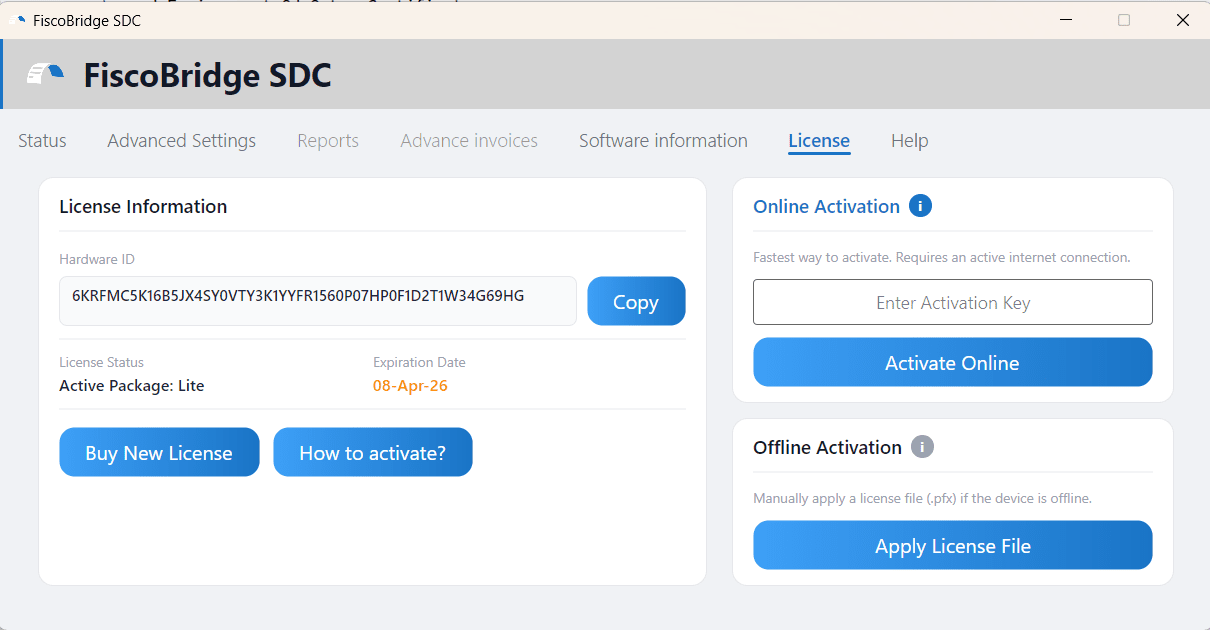Click the Offline Activation heading
The image size is (1210, 630).
(x=827, y=447)
